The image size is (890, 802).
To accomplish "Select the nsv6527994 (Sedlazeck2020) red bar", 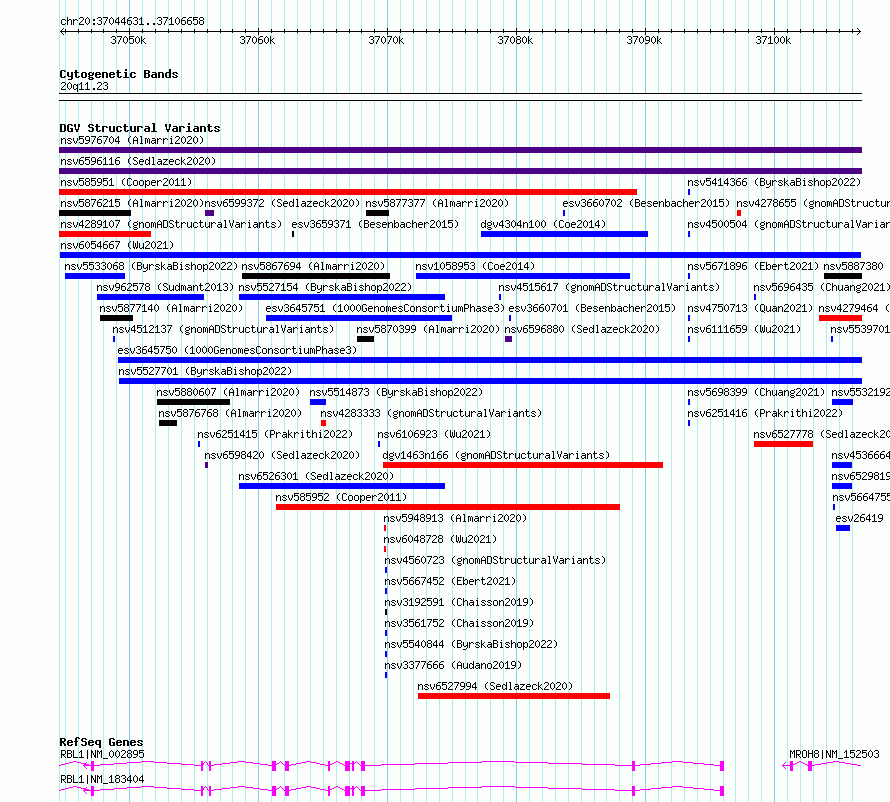I will [x=514, y=696].
